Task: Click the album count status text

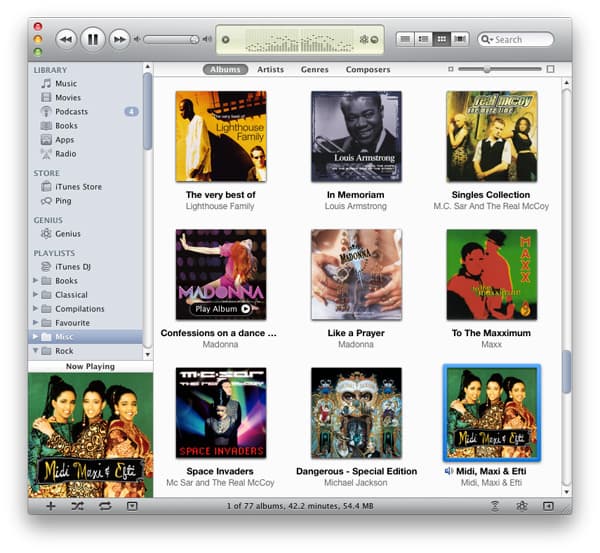Action: tap(300, 506)
